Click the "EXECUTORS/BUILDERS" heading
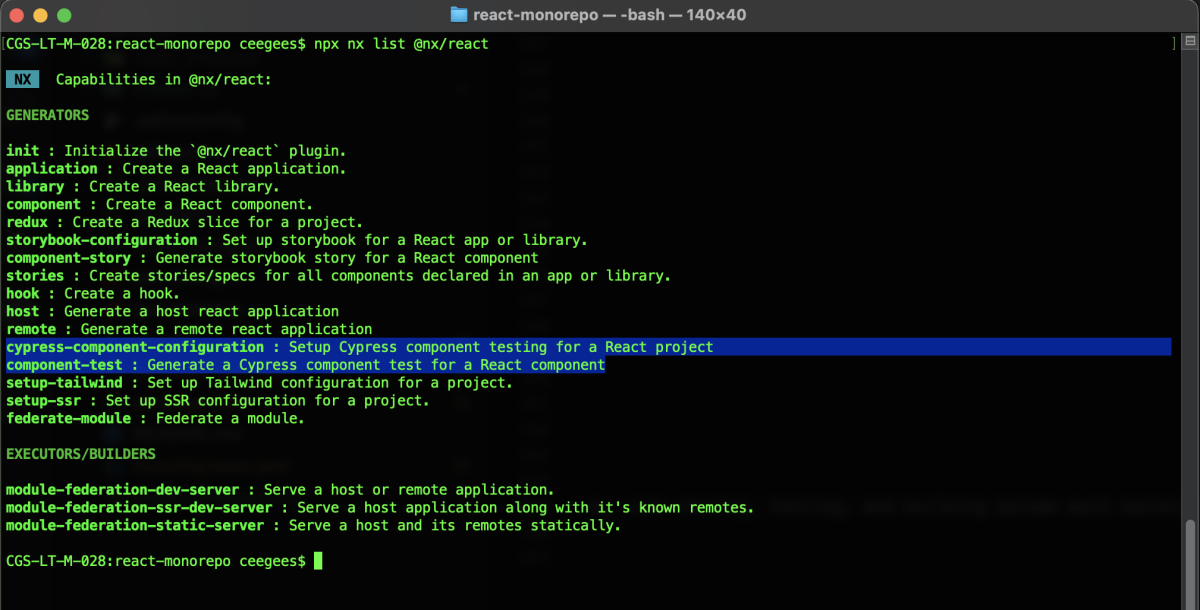The height and width of the screenshot is (610, 1200). (81, 454)
